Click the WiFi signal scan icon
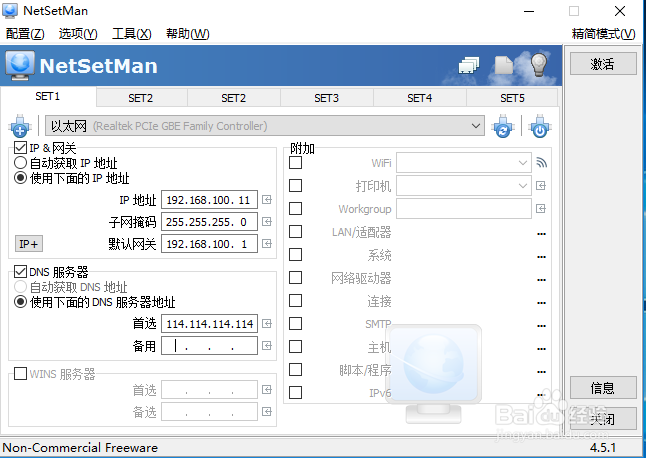This screenshot has width=646, height=458. pyautogui.click(x=541, y=163)
